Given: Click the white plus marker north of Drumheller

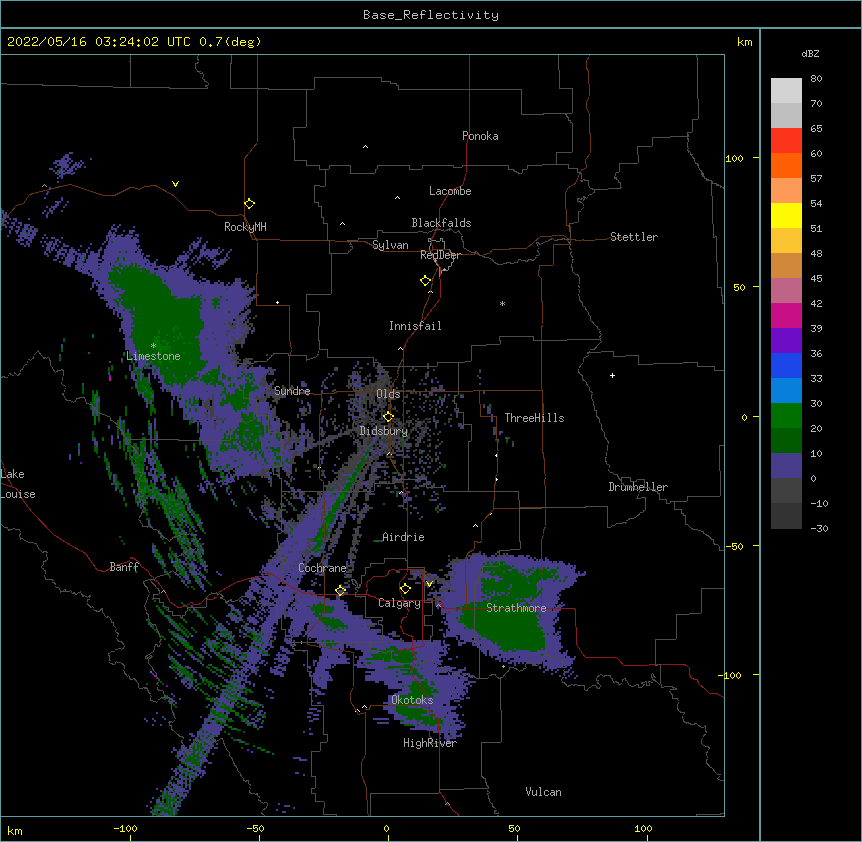Looking at the screenshot, I should (612, 375).
